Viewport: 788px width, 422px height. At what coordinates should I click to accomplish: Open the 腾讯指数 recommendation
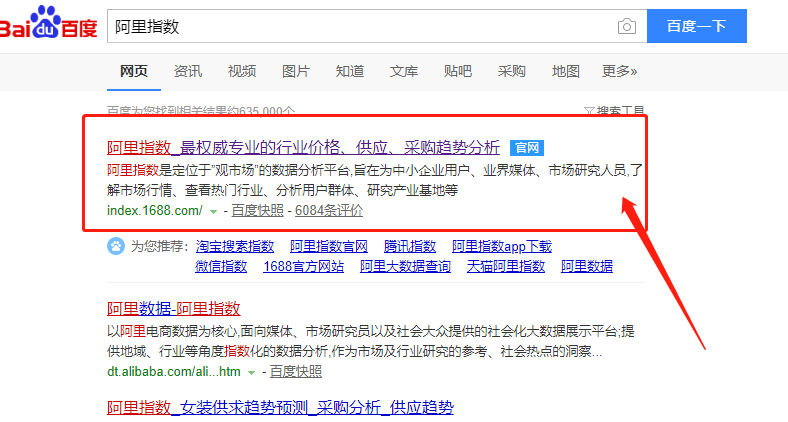410,246
